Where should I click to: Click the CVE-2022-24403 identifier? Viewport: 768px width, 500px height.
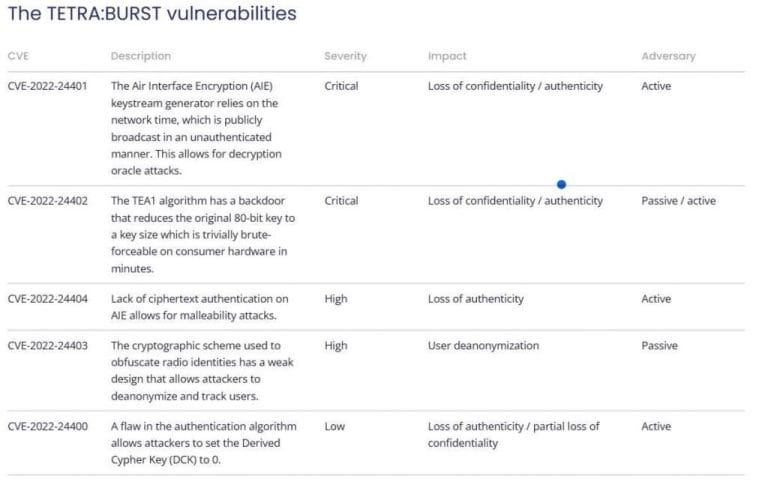point(47,346)
